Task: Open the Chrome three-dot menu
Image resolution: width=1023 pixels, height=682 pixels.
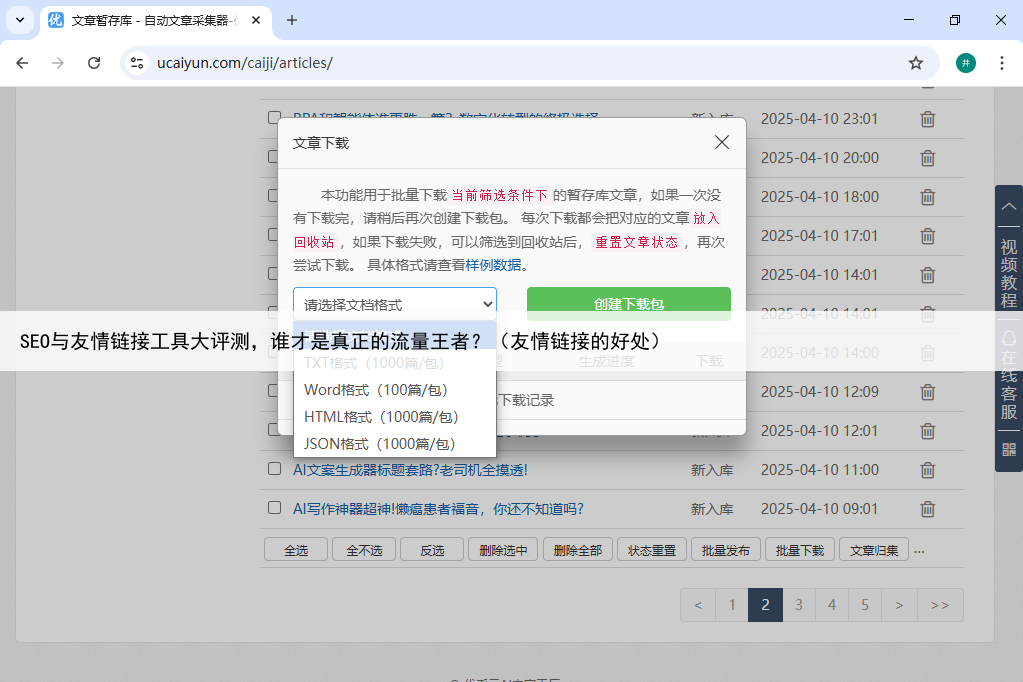Action: click(1001, 63)
